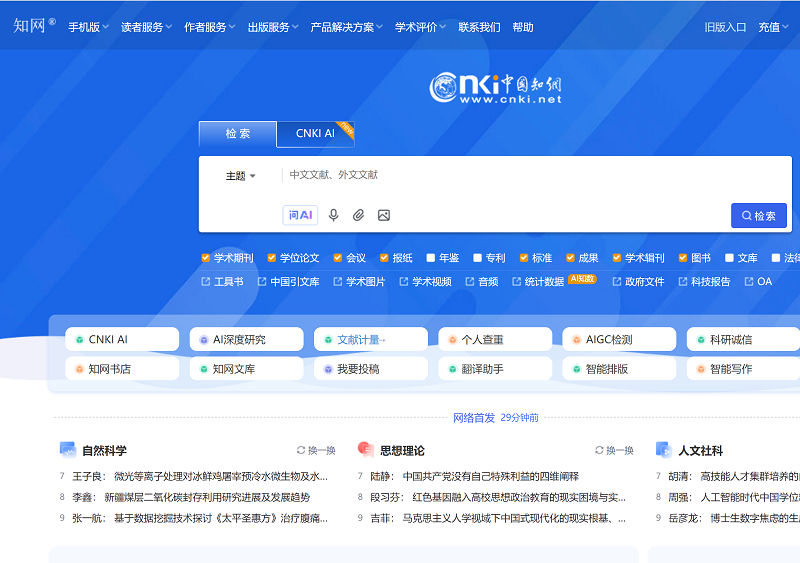This screenshot has height=563, width=800.
Task: Open 帮助 in top menu
Action: 523,27
